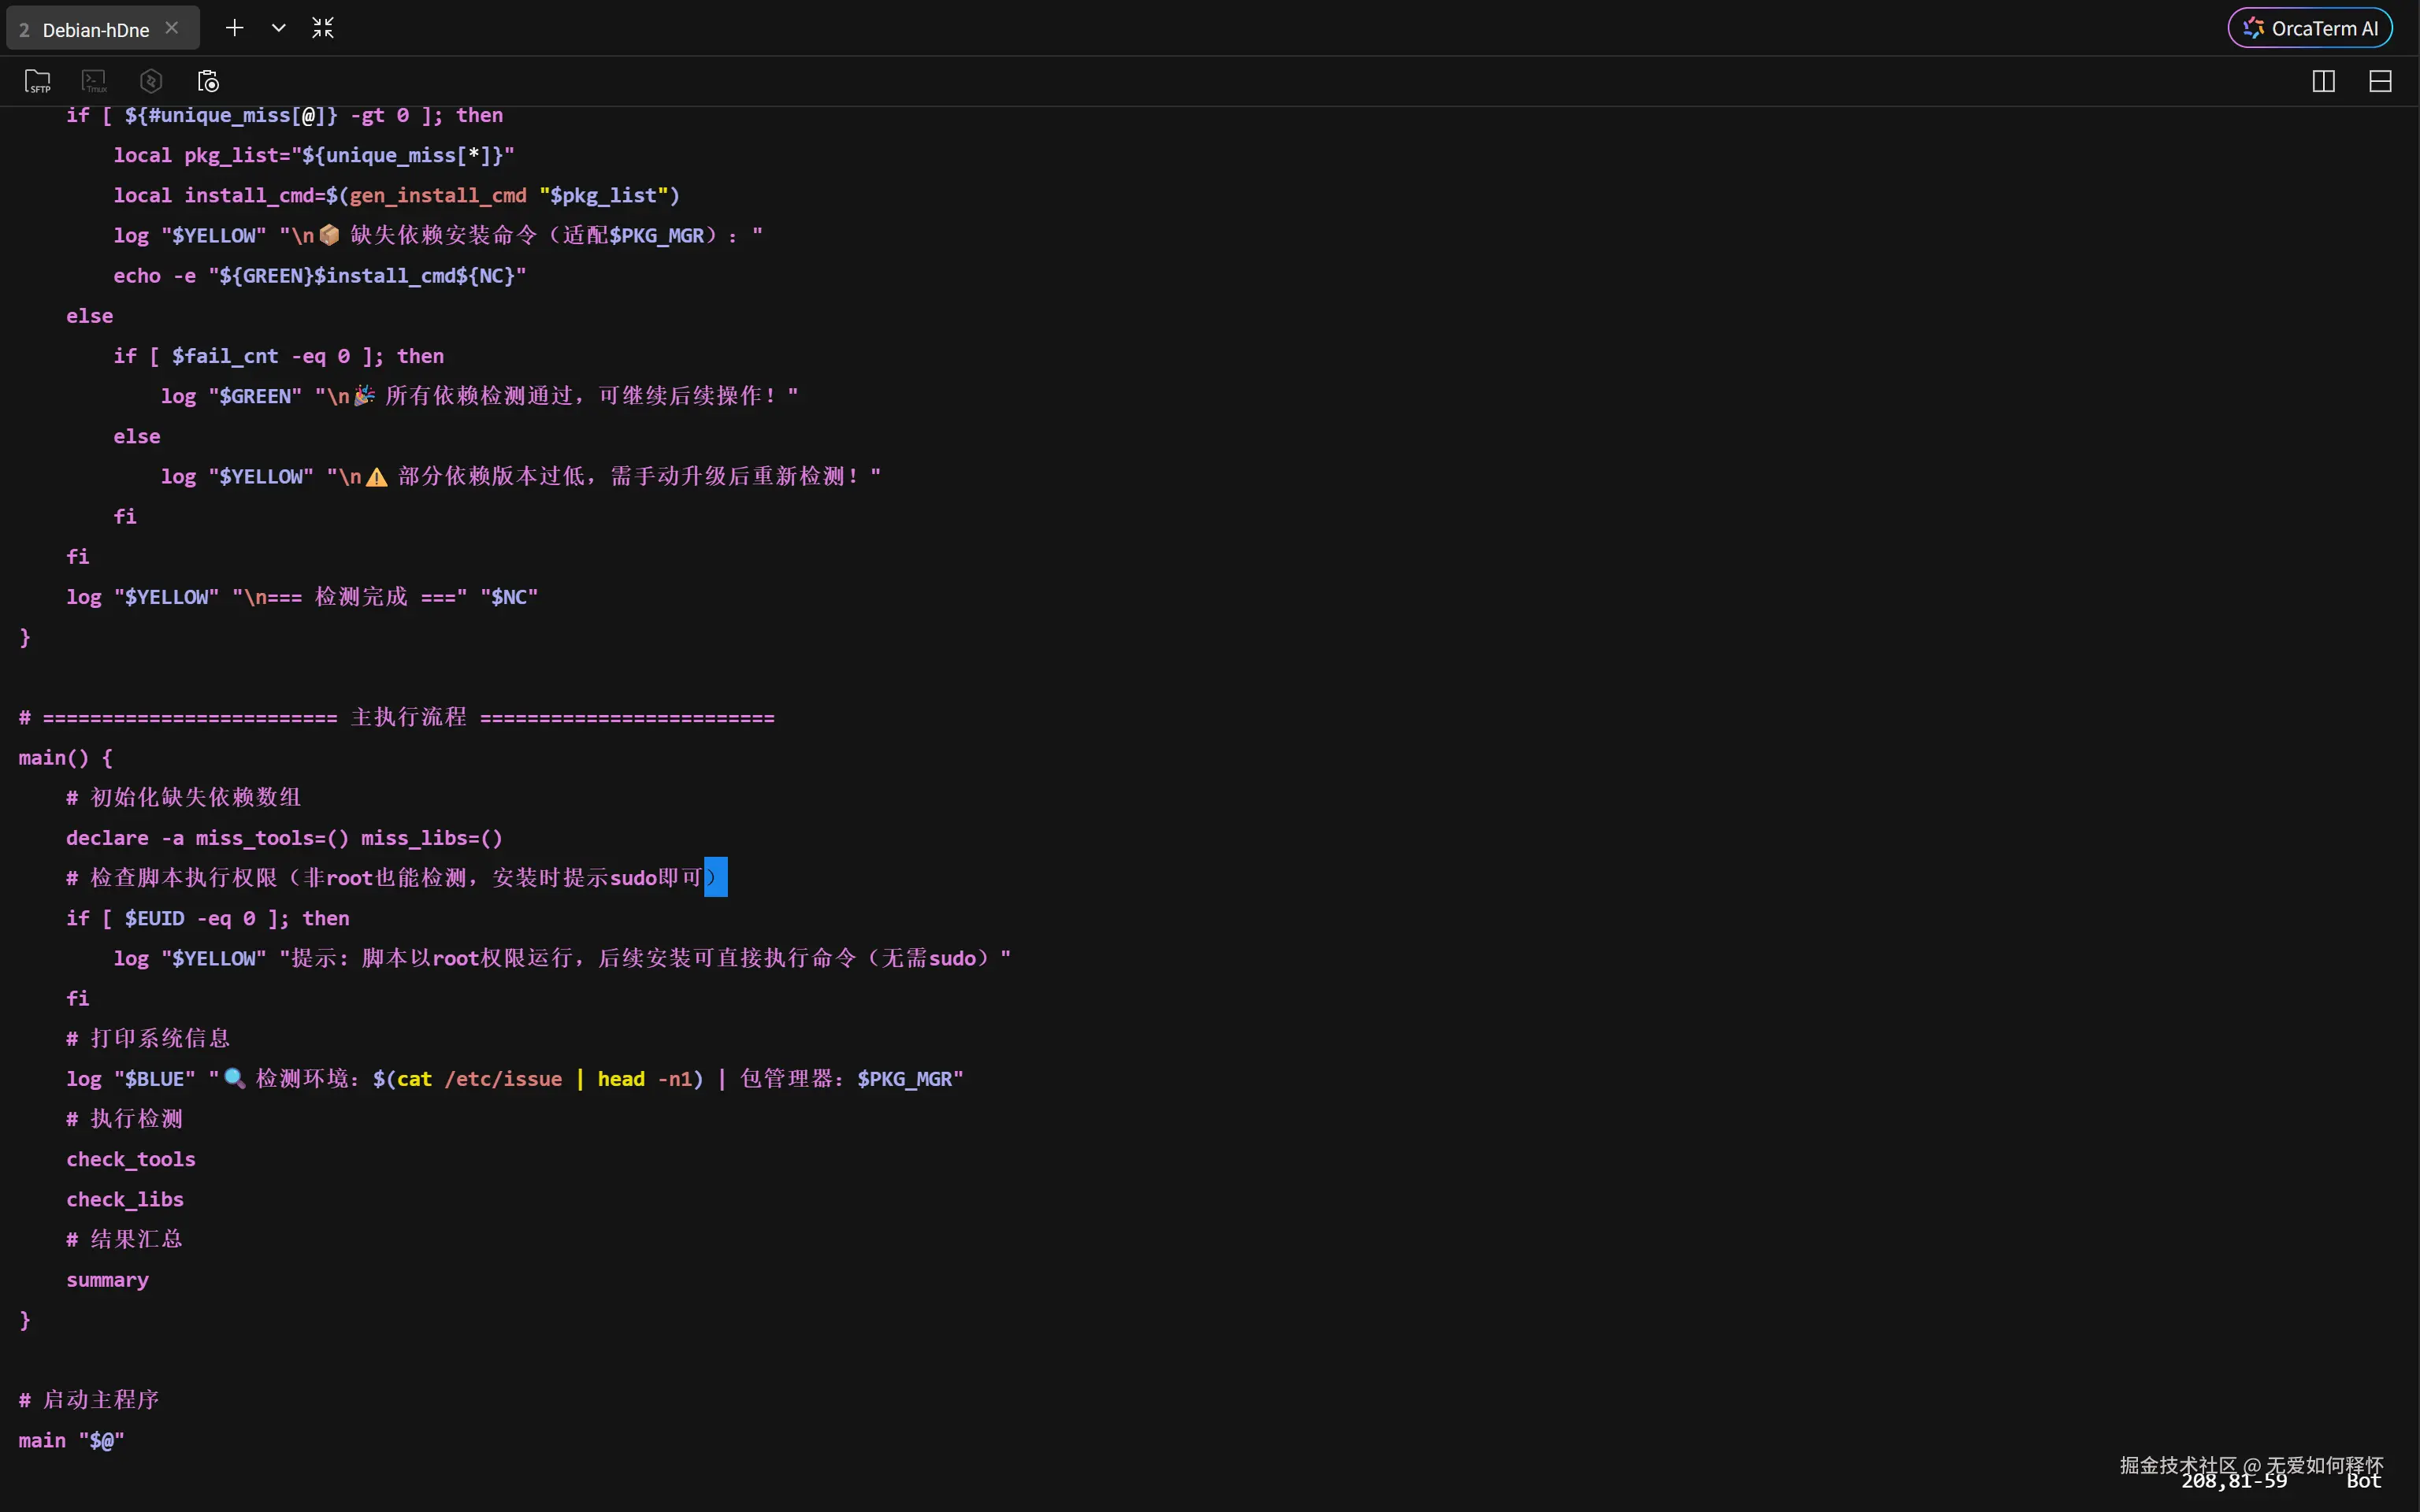Screen dimensions: 2420x1512
Task: Click the summary call line
Action: (108, 1280)
